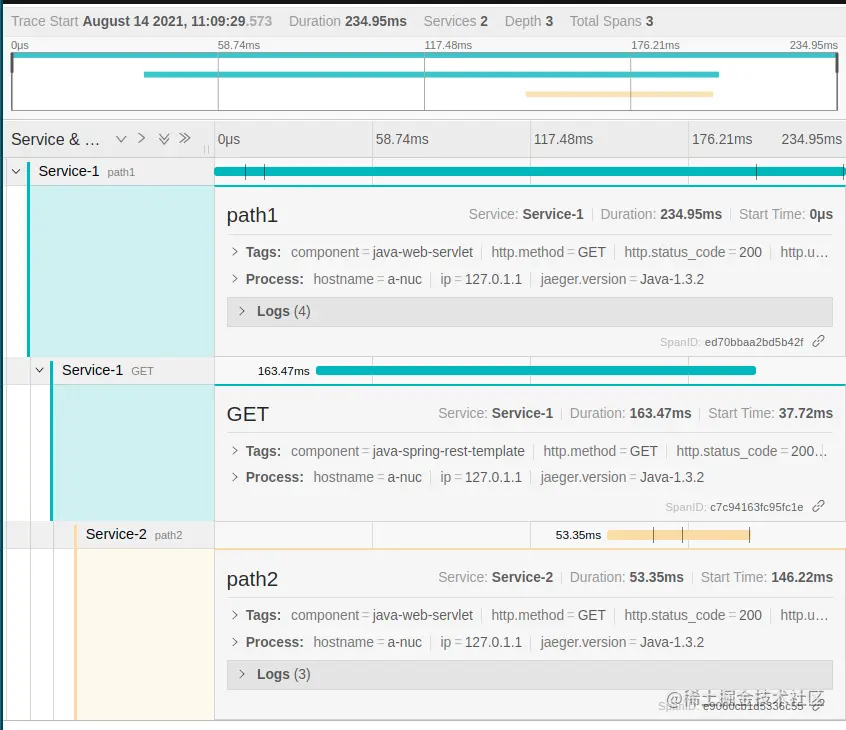Screen dimensions: 846x730
Task: Click the 'GET' detail heading
Action: tap(248, 414)
